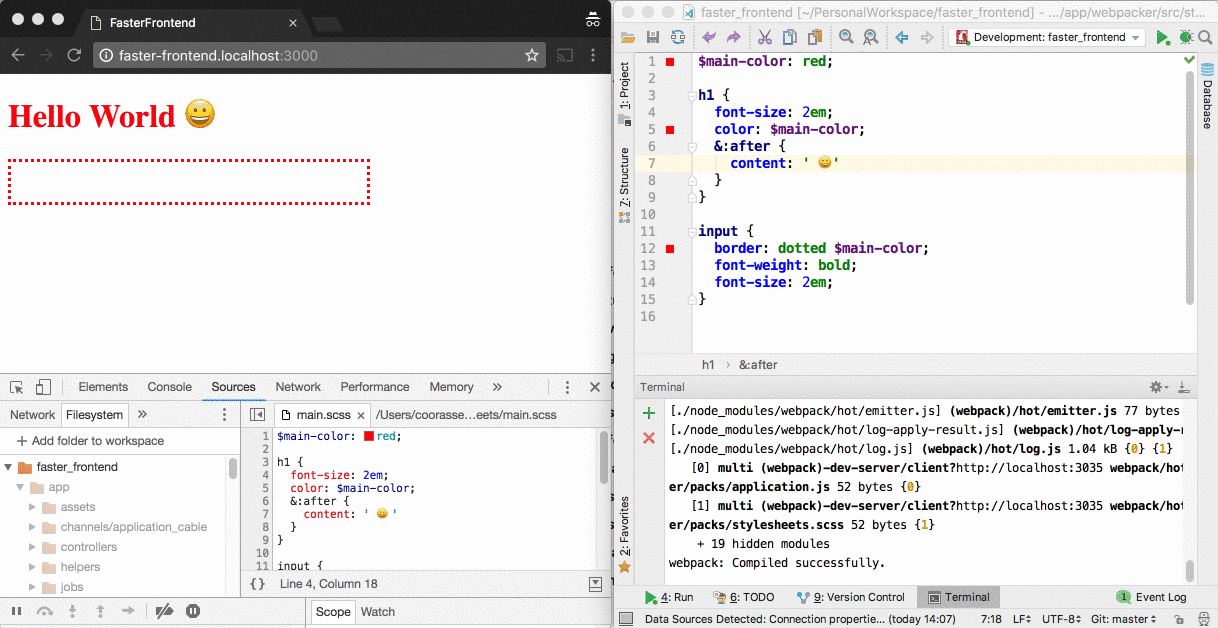Open the Performance tab

[x=375, y=387]
